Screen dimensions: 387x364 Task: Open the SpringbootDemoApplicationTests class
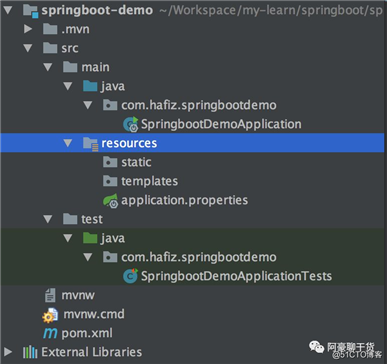click(x=237, y=276)
